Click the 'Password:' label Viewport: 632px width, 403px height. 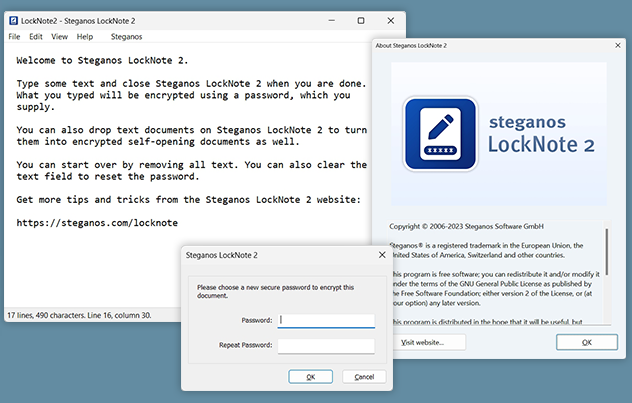pyautogui.click(x=257, y=320)
